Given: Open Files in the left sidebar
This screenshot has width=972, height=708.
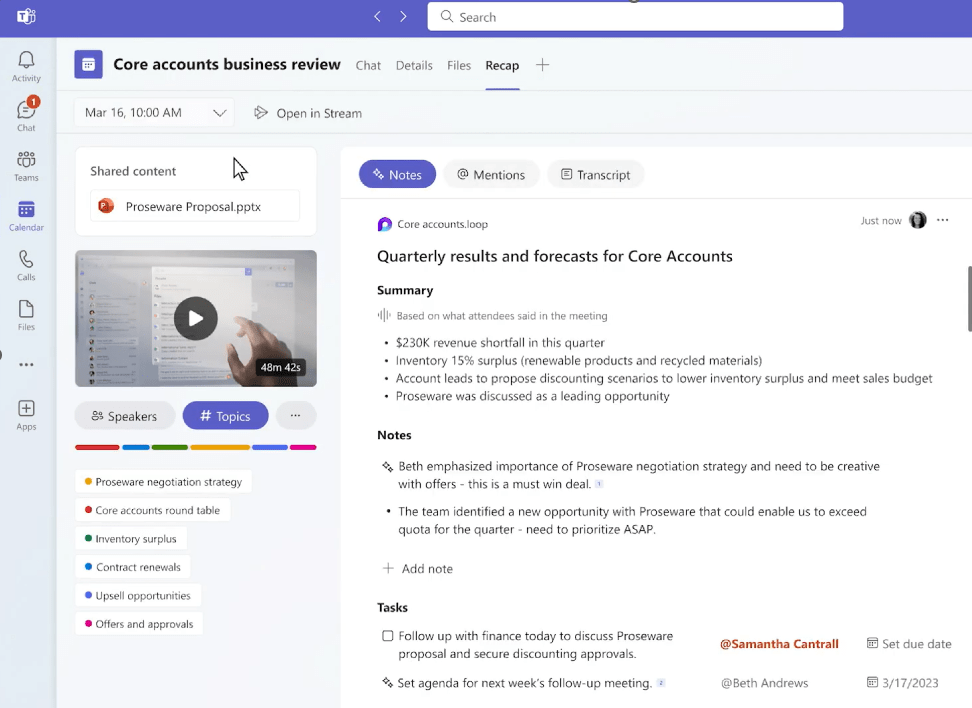Looking at the screenshot, I should point(26,314).
